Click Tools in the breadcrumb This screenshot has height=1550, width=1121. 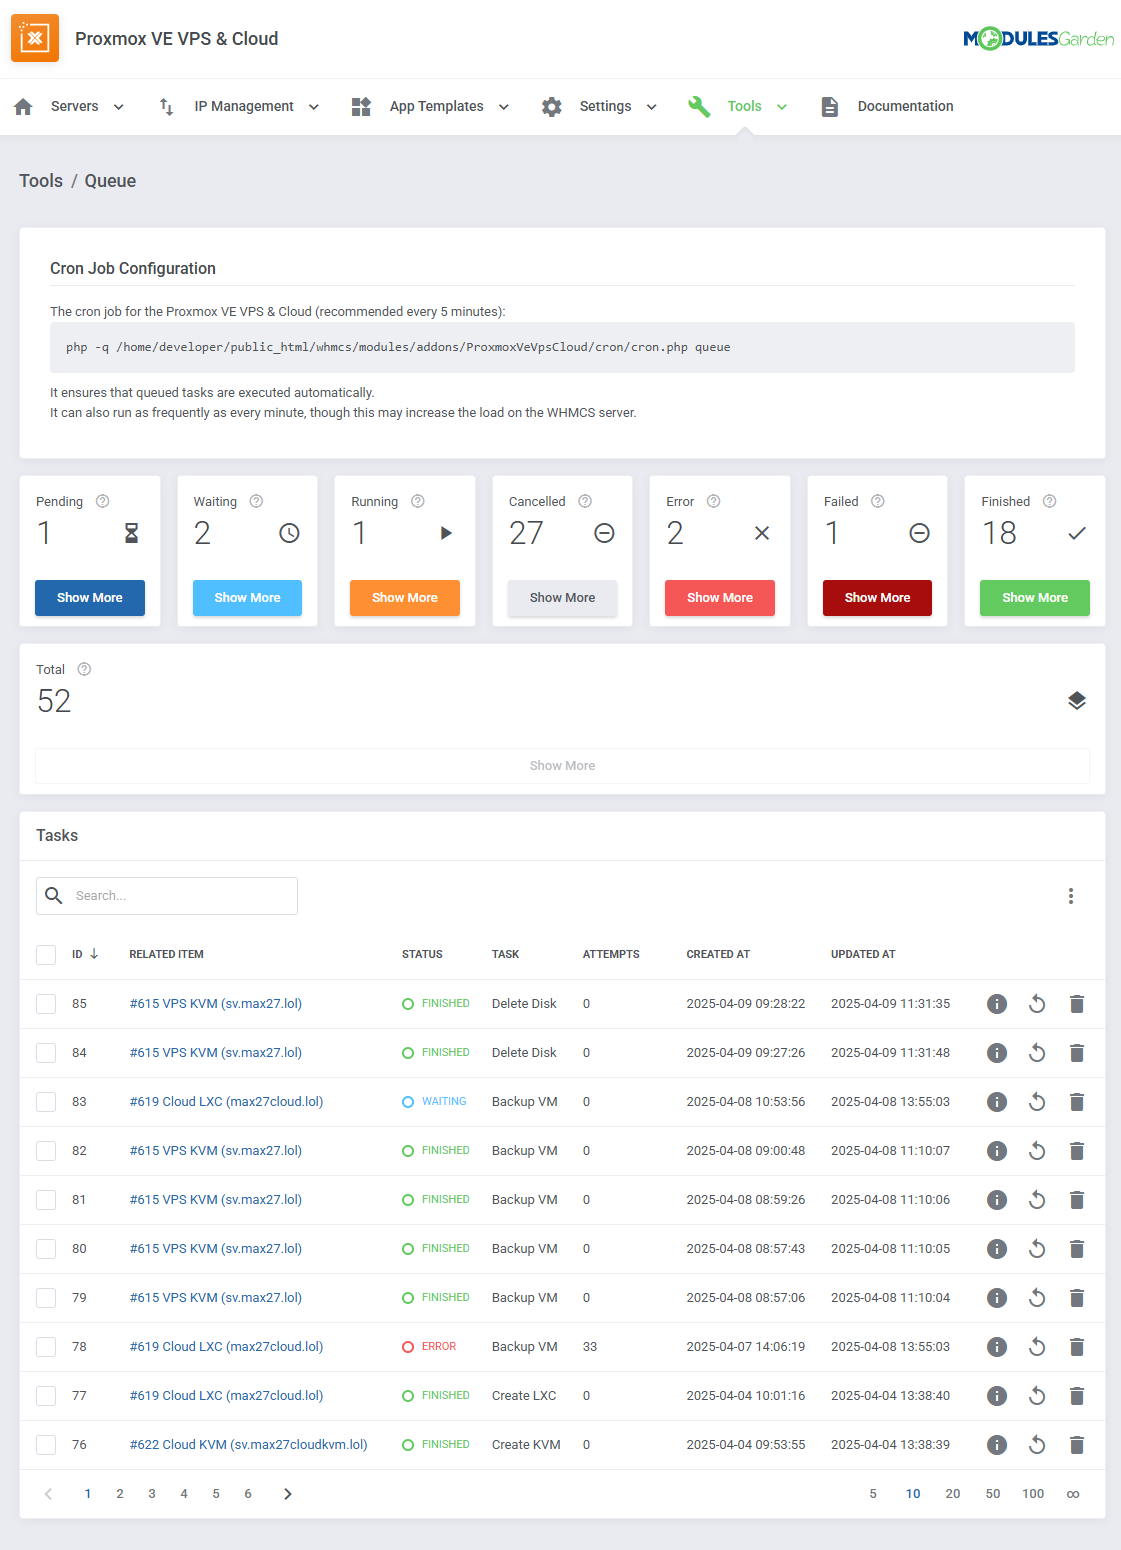[41, 181]
